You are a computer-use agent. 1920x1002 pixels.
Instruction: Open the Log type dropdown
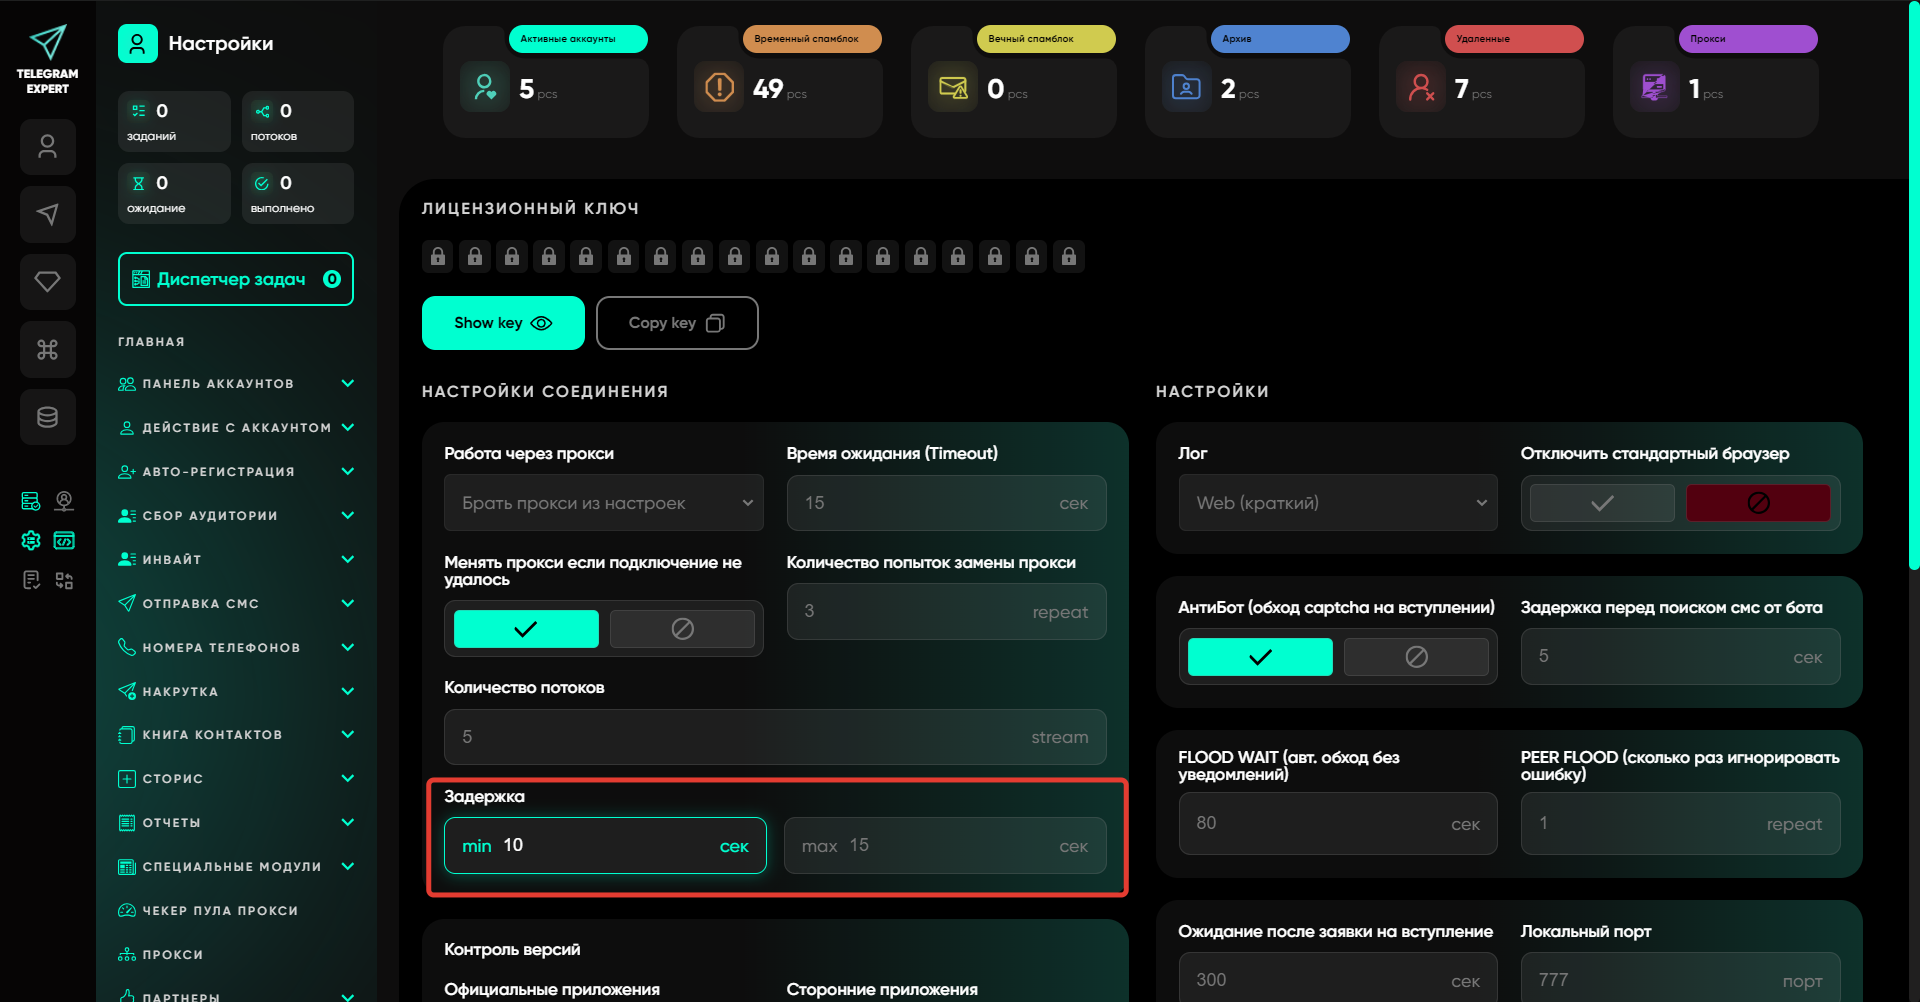coord(1337,503)
